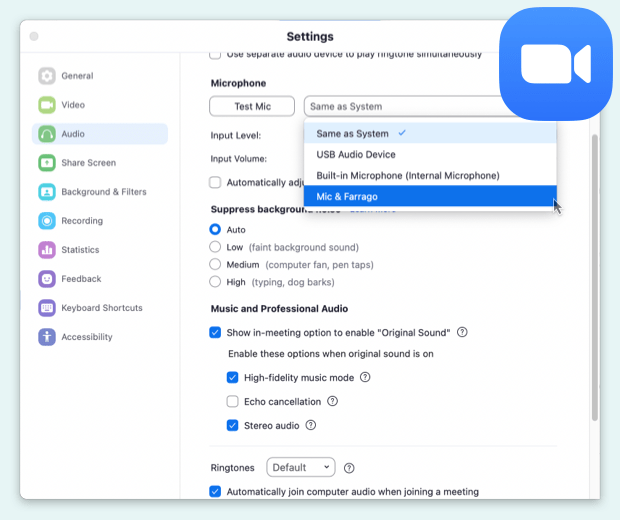620x520 pixels.
Task: Click the Share Screen sidebar icon
Action: point(47,163)
